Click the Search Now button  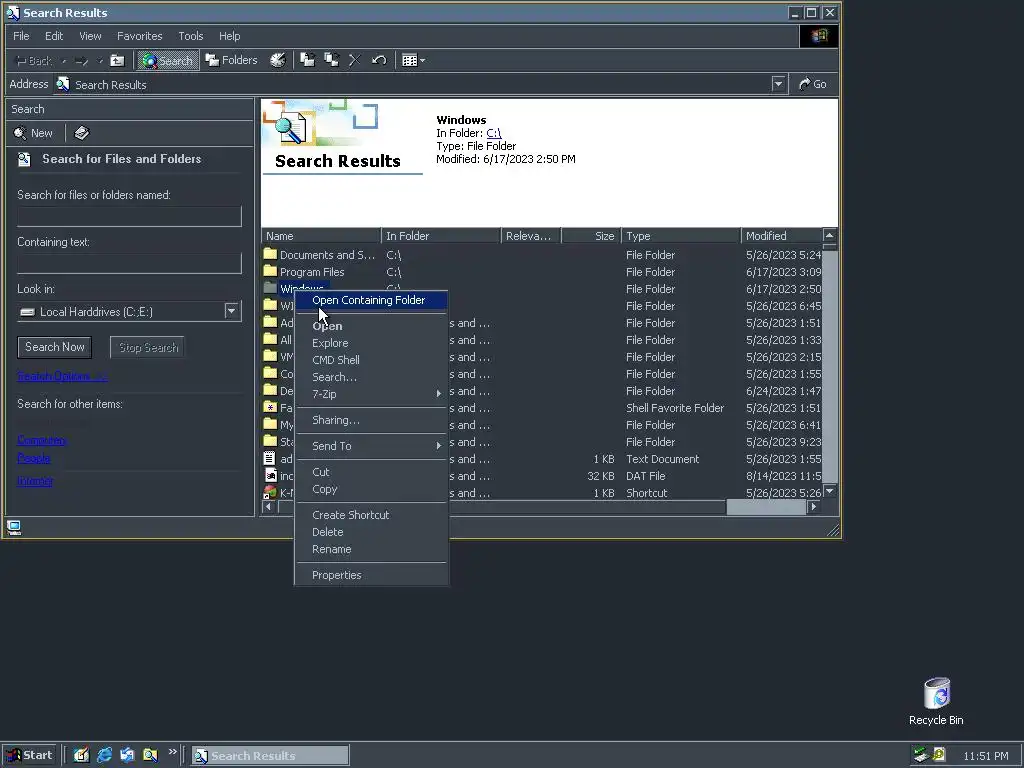(55, 347)
